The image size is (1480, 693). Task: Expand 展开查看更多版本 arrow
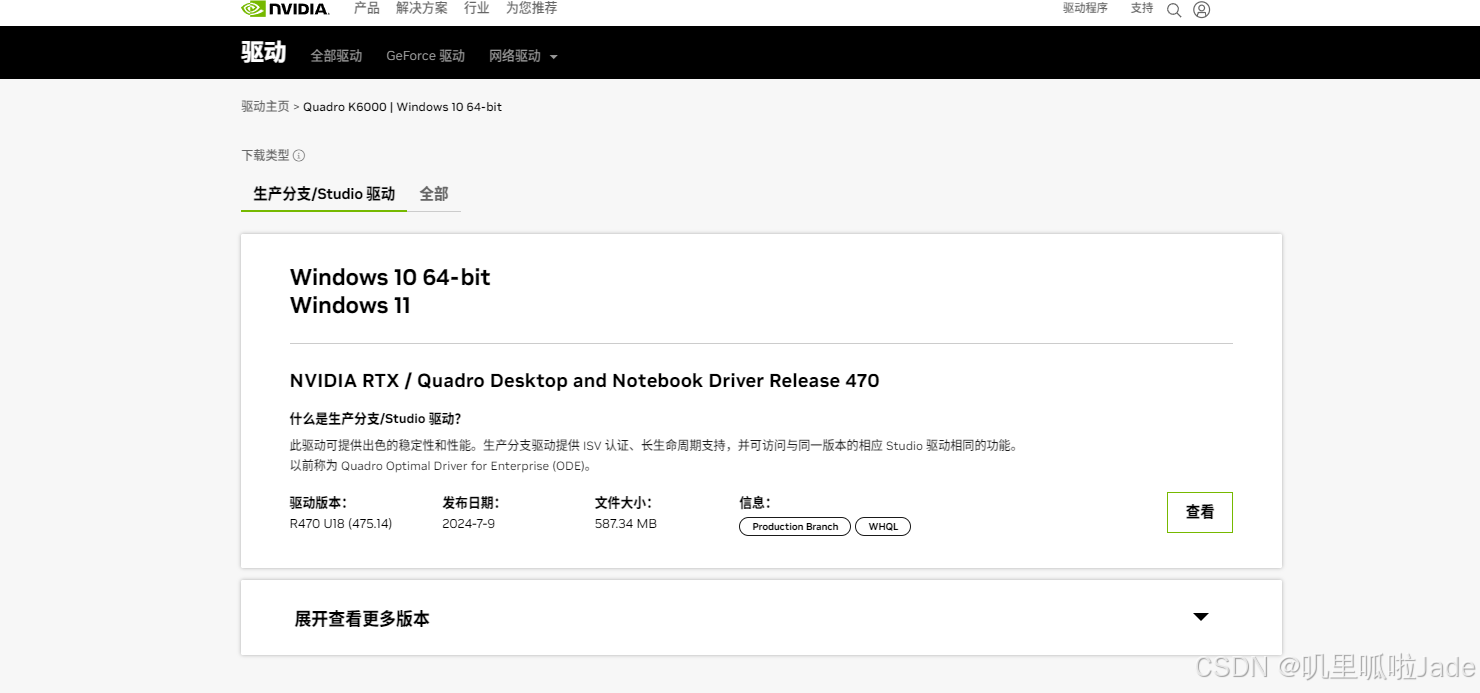tap(1201, 617)
